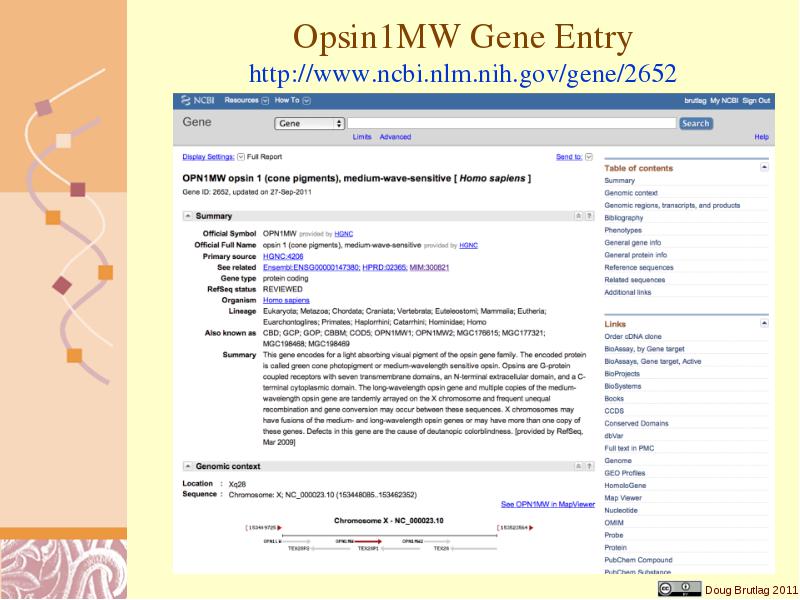Open the Conserved Domains link
The height and width of the screenshot is (600, 800).
636,423
